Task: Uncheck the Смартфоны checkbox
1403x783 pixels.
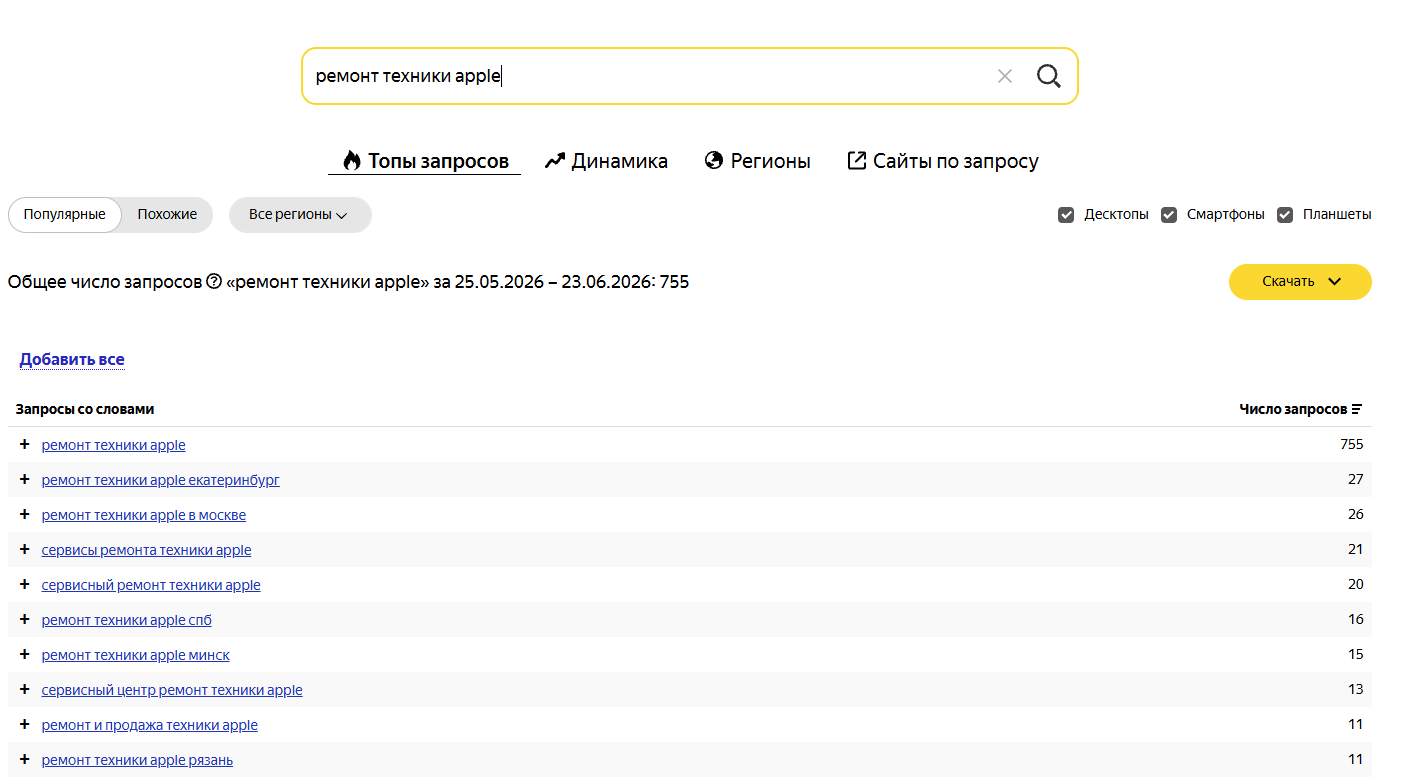Action: click(1169, 215)
